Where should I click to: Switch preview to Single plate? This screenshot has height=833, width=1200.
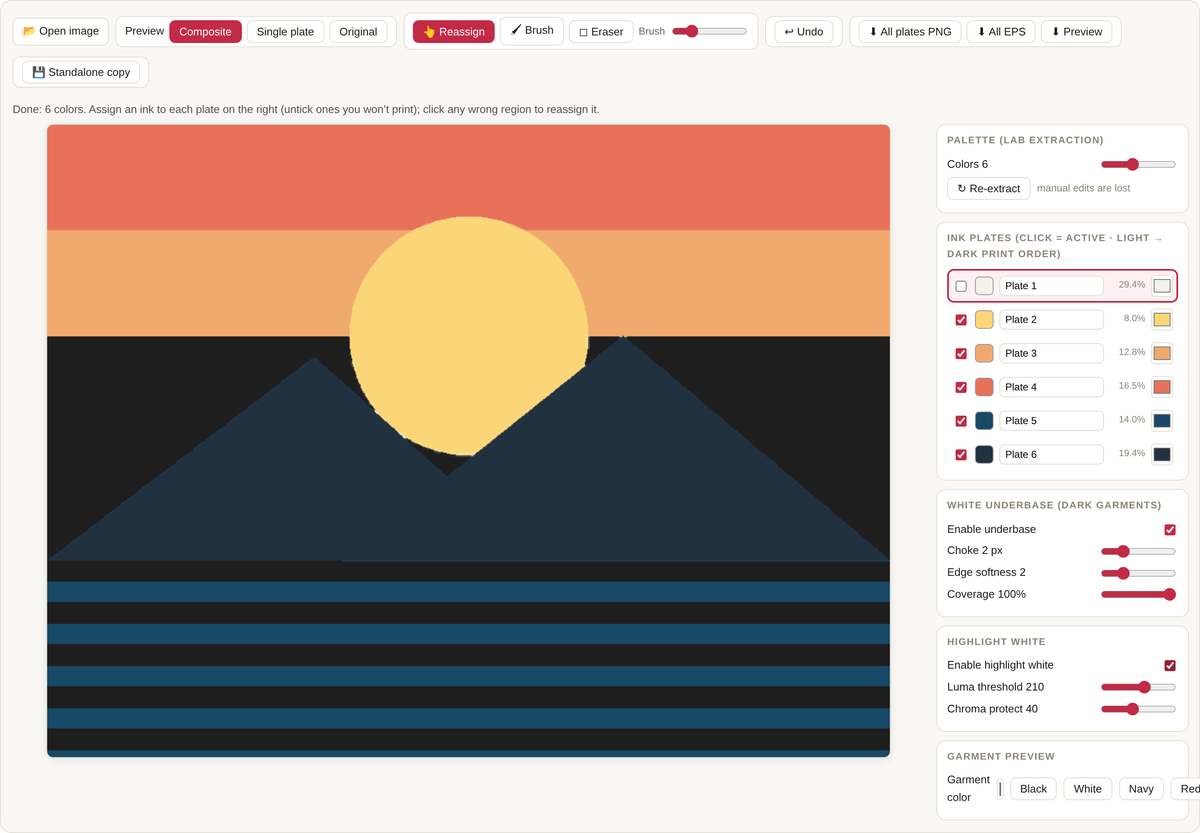[x=285, y=32]
